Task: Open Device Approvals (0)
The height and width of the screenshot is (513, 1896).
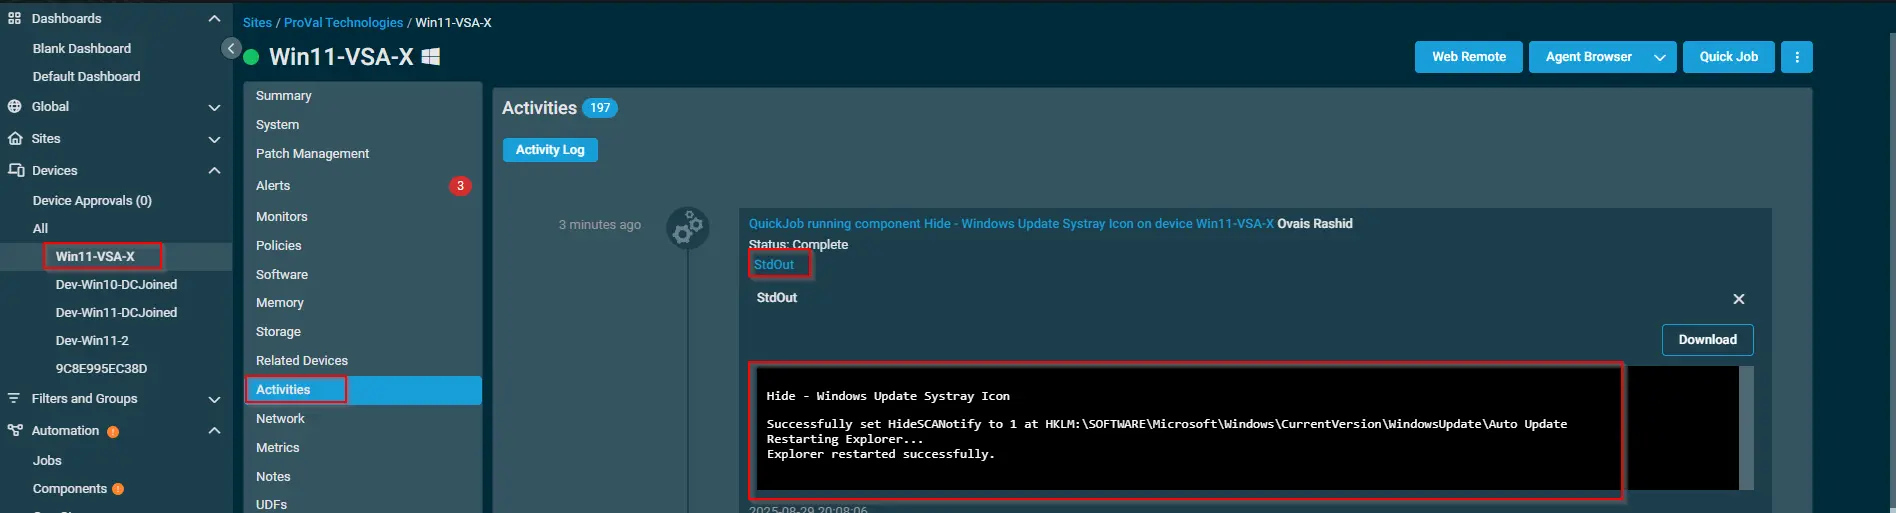Action: (x=92, y=201)
